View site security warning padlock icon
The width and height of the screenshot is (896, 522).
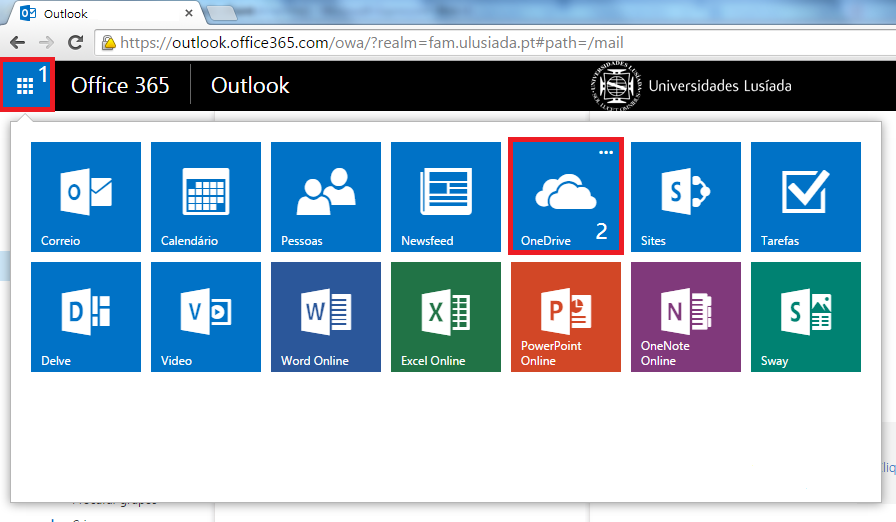109,43
